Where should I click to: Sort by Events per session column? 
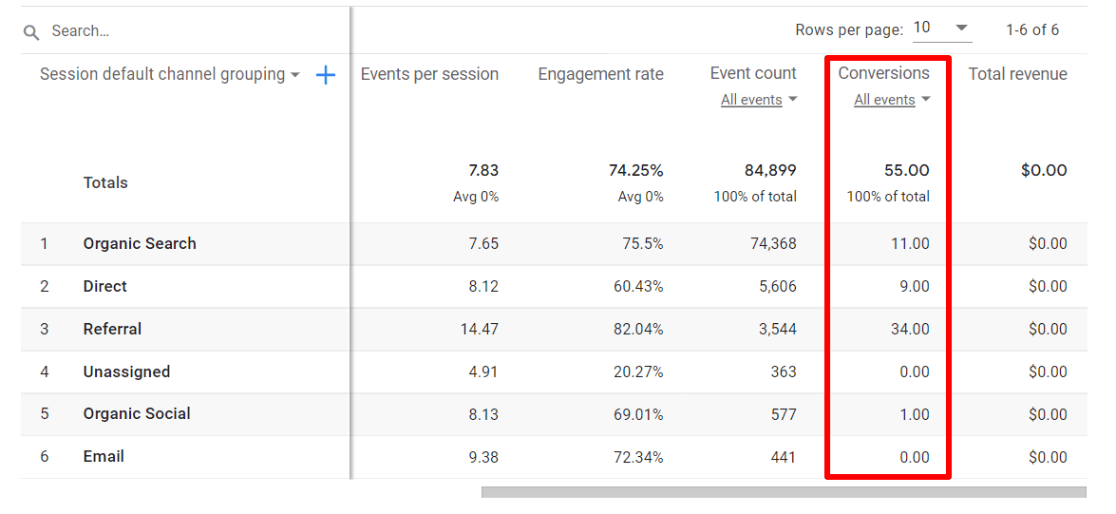(429, 74)
